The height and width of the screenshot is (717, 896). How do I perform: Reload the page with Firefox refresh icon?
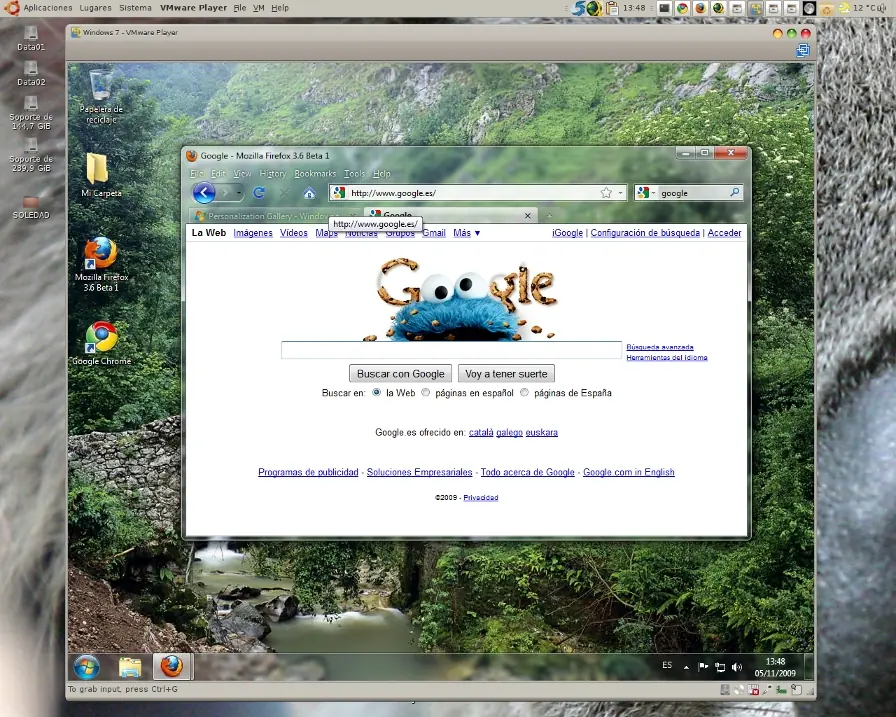pyautogui.click(x=259, y=193)
